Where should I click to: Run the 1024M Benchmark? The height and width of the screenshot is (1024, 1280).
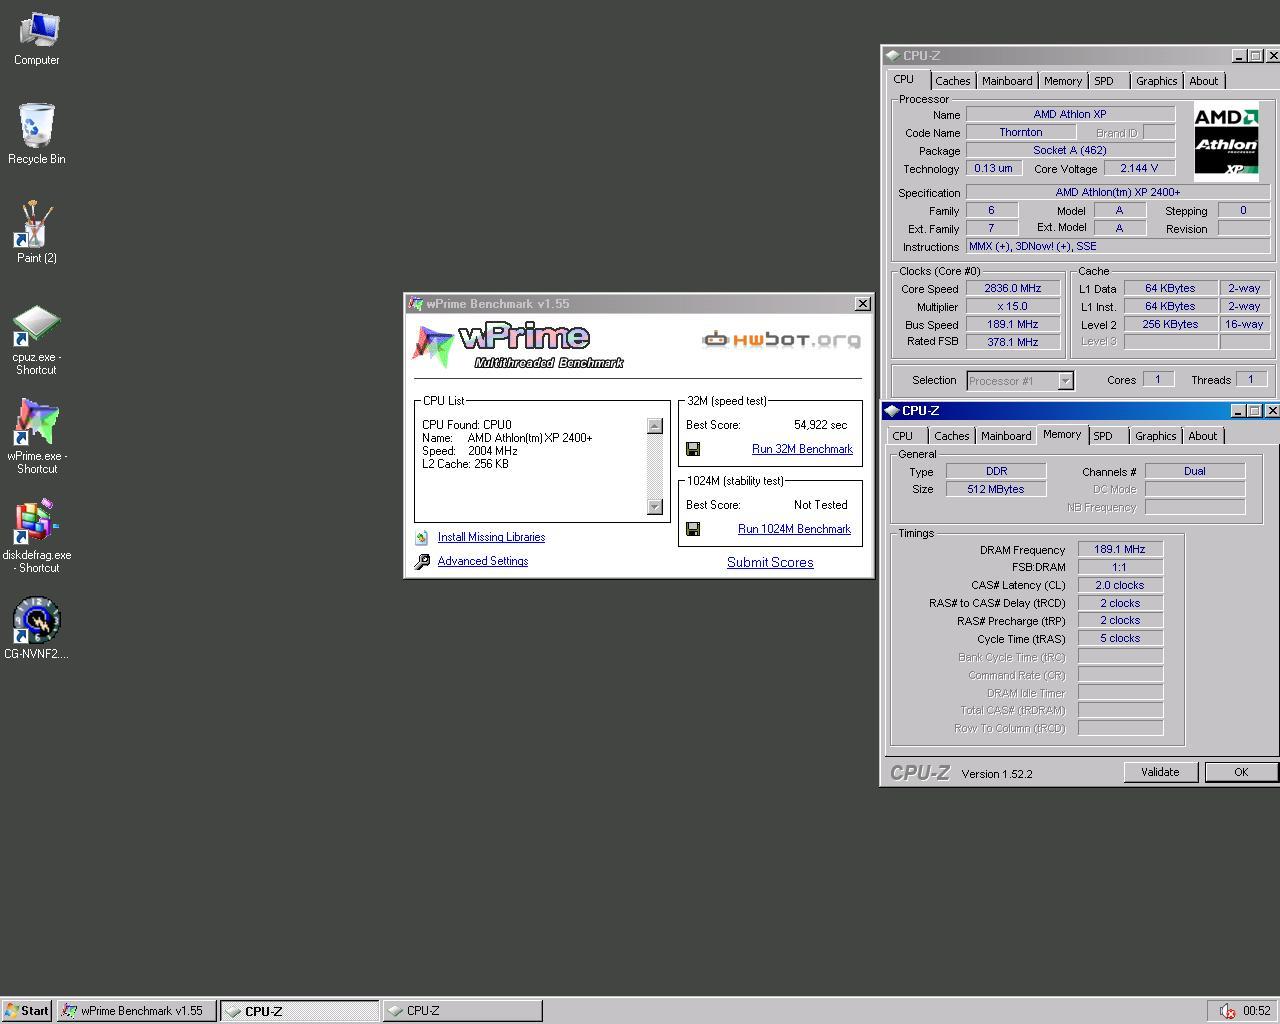click(x=794, y=529)
